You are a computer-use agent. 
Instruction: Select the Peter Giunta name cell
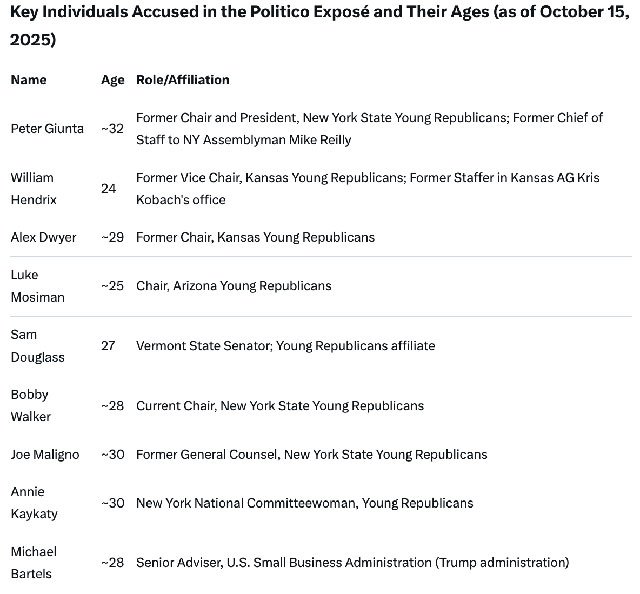[47, 129]
